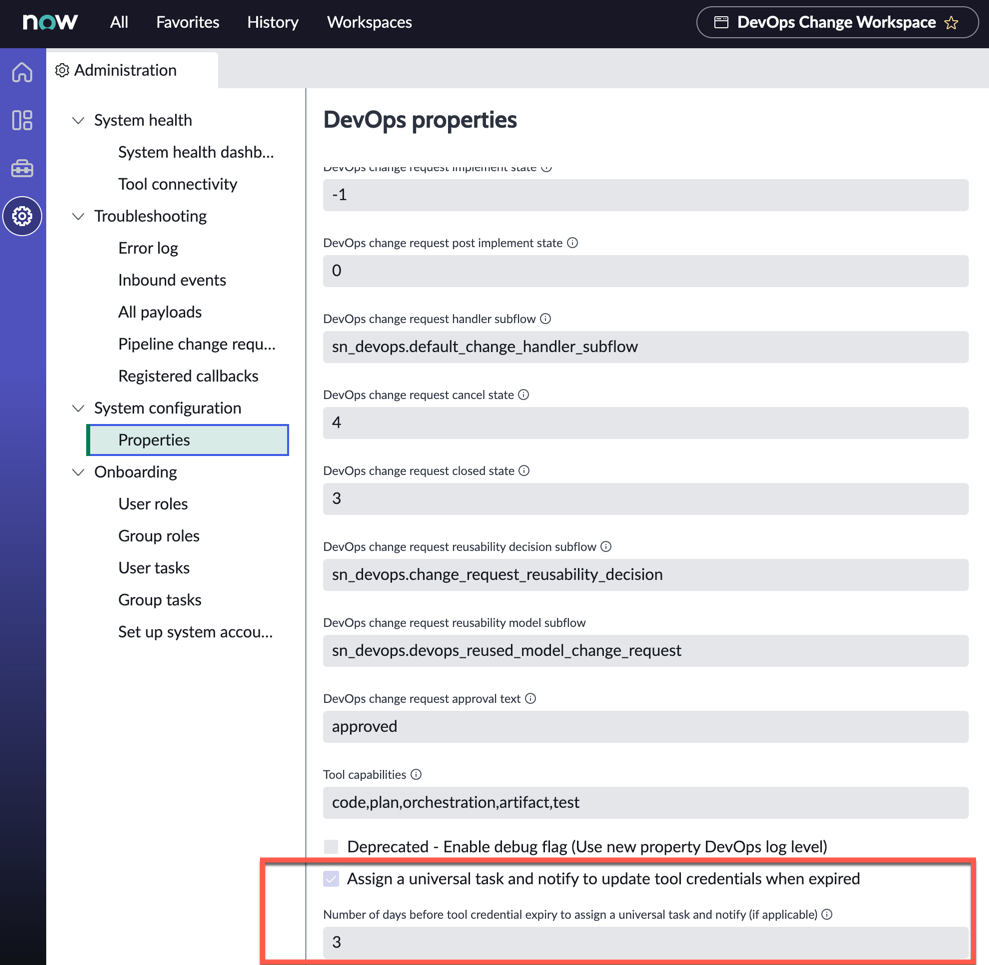Screen dimensions: 989x965
Task: Click closed state field with 3
Action: click(645, 499)
